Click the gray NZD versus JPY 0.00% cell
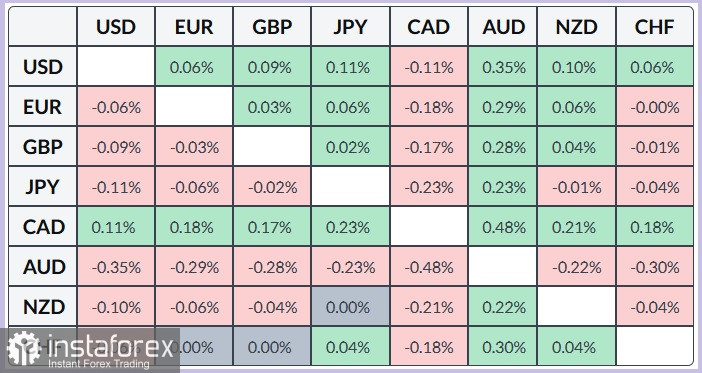This screenshot has height=373, width=702. click(x=351, y=307)
